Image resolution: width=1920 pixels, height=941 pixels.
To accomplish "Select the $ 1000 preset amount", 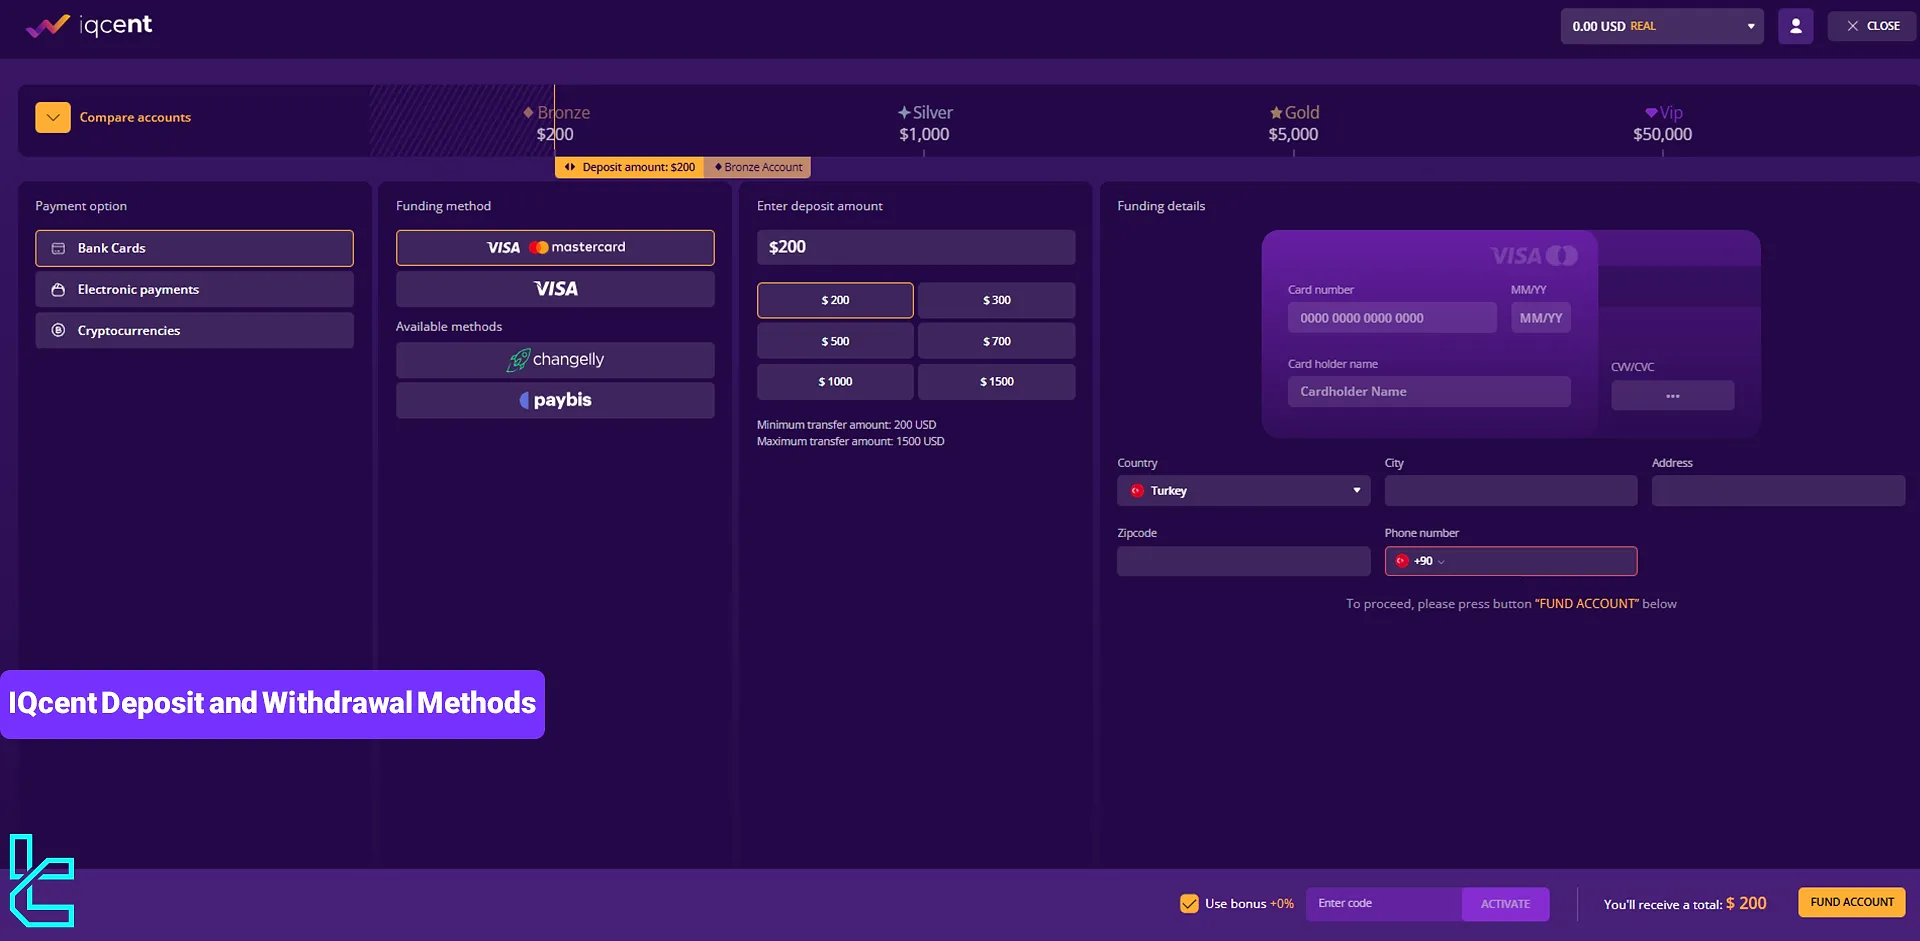I will [835, 382].
